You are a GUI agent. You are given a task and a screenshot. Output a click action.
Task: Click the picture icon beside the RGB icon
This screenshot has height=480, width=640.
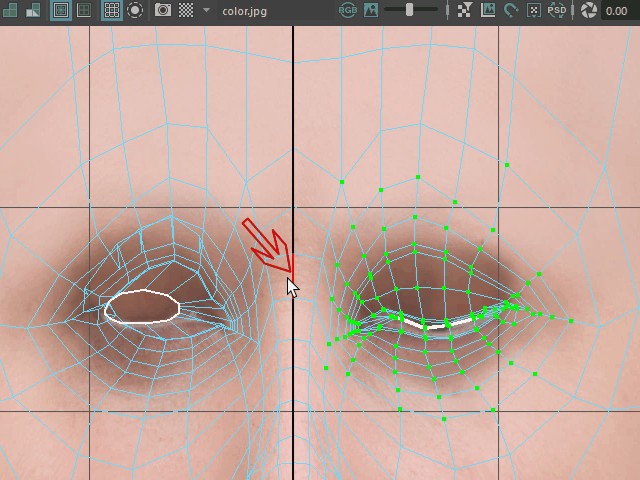[371, 11]
